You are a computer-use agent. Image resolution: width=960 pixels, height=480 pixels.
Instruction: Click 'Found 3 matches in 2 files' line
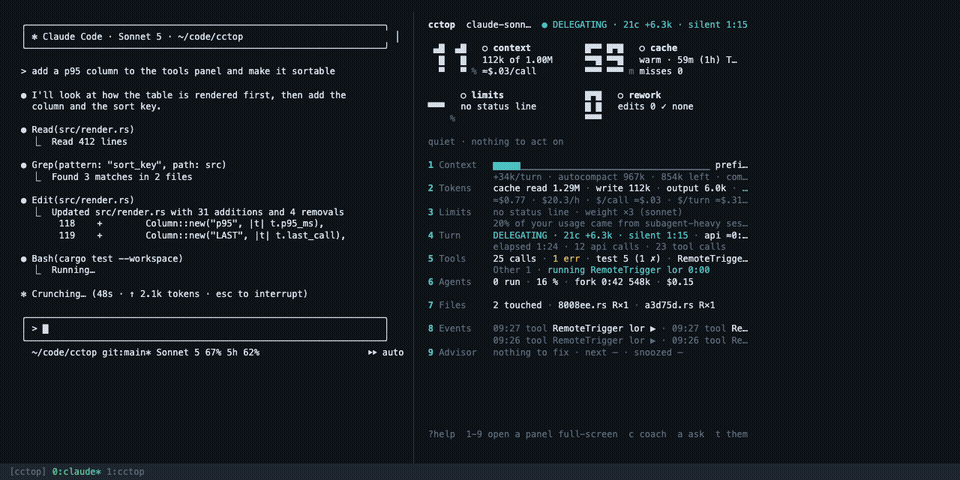(122, 177)
